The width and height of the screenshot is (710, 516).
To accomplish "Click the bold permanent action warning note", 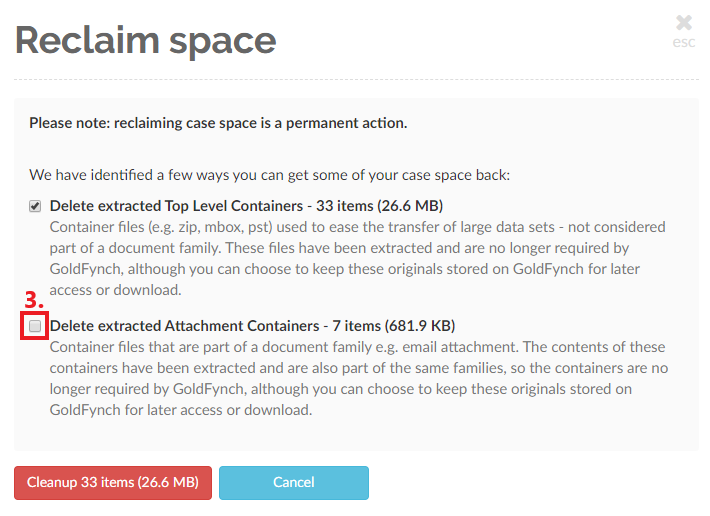I will (218, 123).
